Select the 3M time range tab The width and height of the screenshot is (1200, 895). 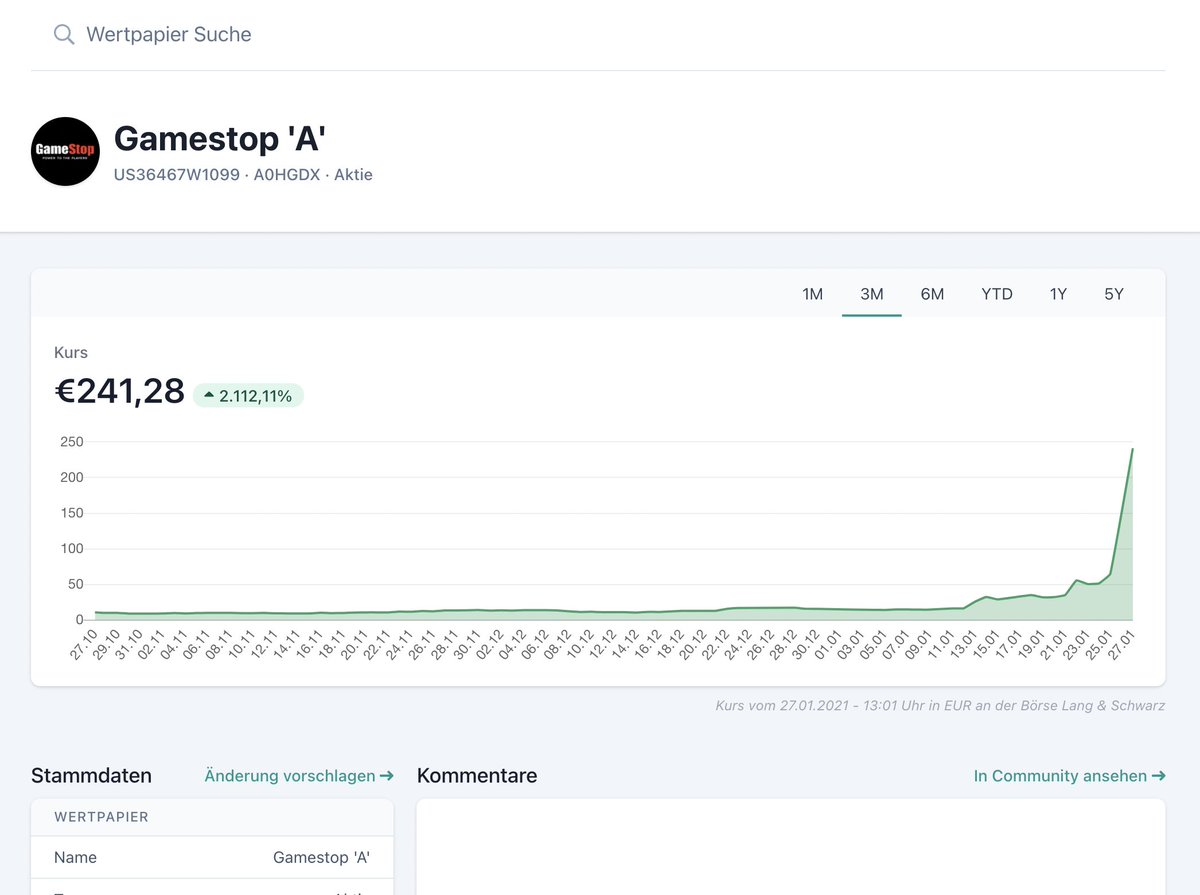872,294
